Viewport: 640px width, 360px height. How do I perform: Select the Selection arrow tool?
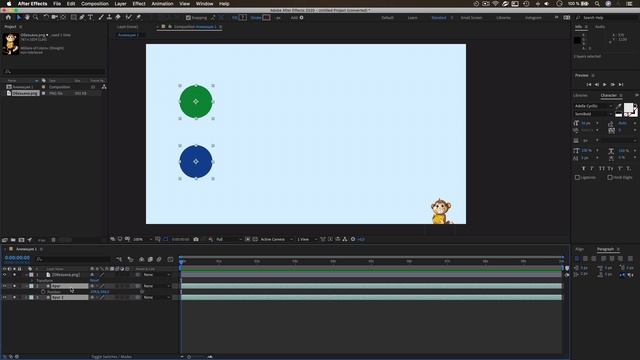click(x=19, y=18)
